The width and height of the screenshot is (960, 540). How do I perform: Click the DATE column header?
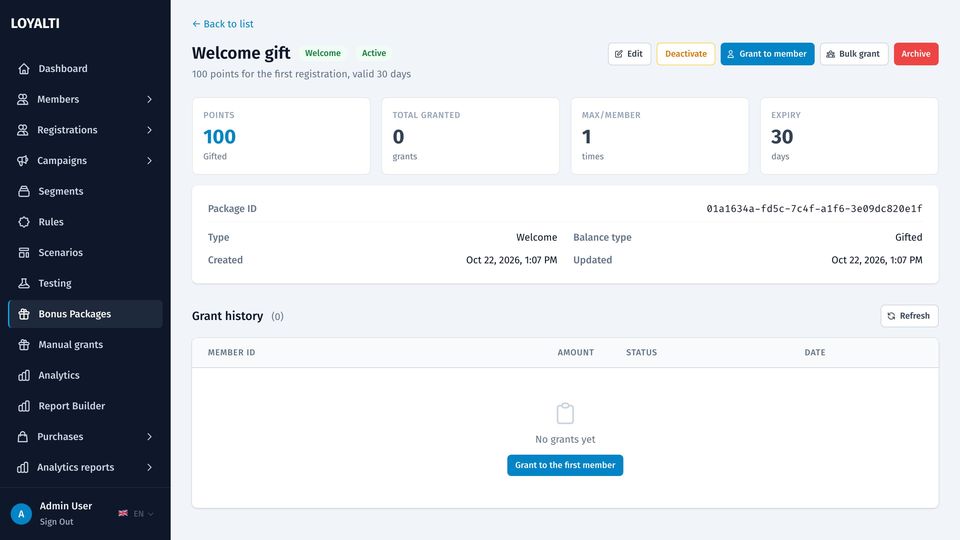coord(815,353)
